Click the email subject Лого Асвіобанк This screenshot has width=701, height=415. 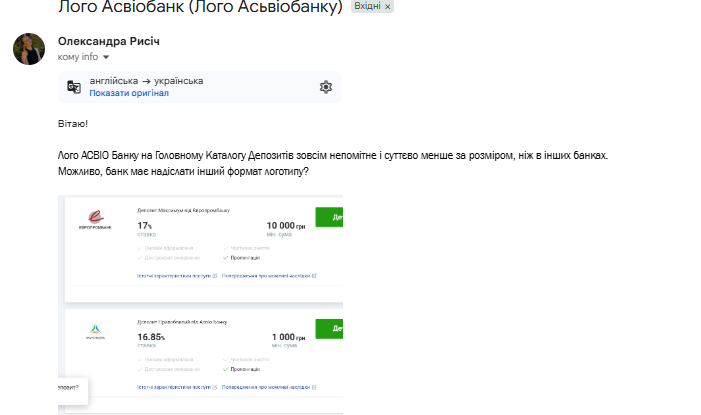(200, 7)
